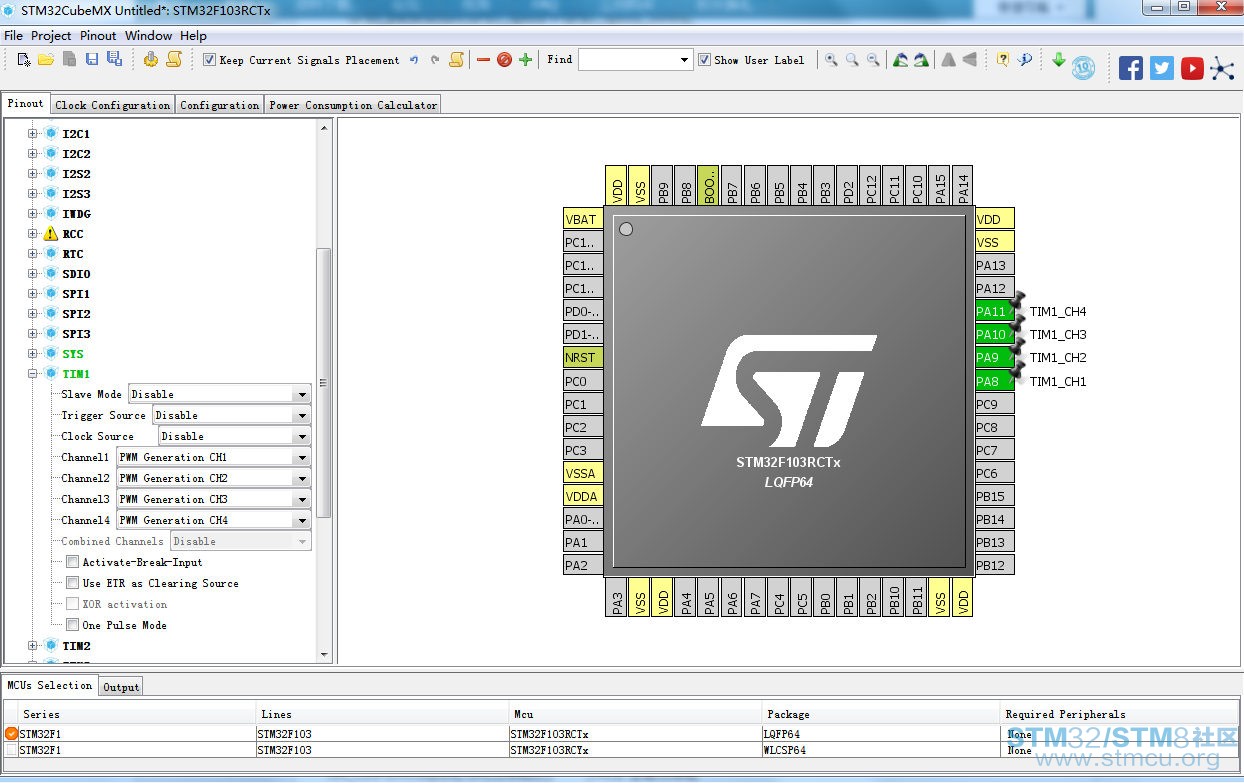The image size is (1244, 783).
Task: Open the Clock Source dropdown
Action: [235, 436]
